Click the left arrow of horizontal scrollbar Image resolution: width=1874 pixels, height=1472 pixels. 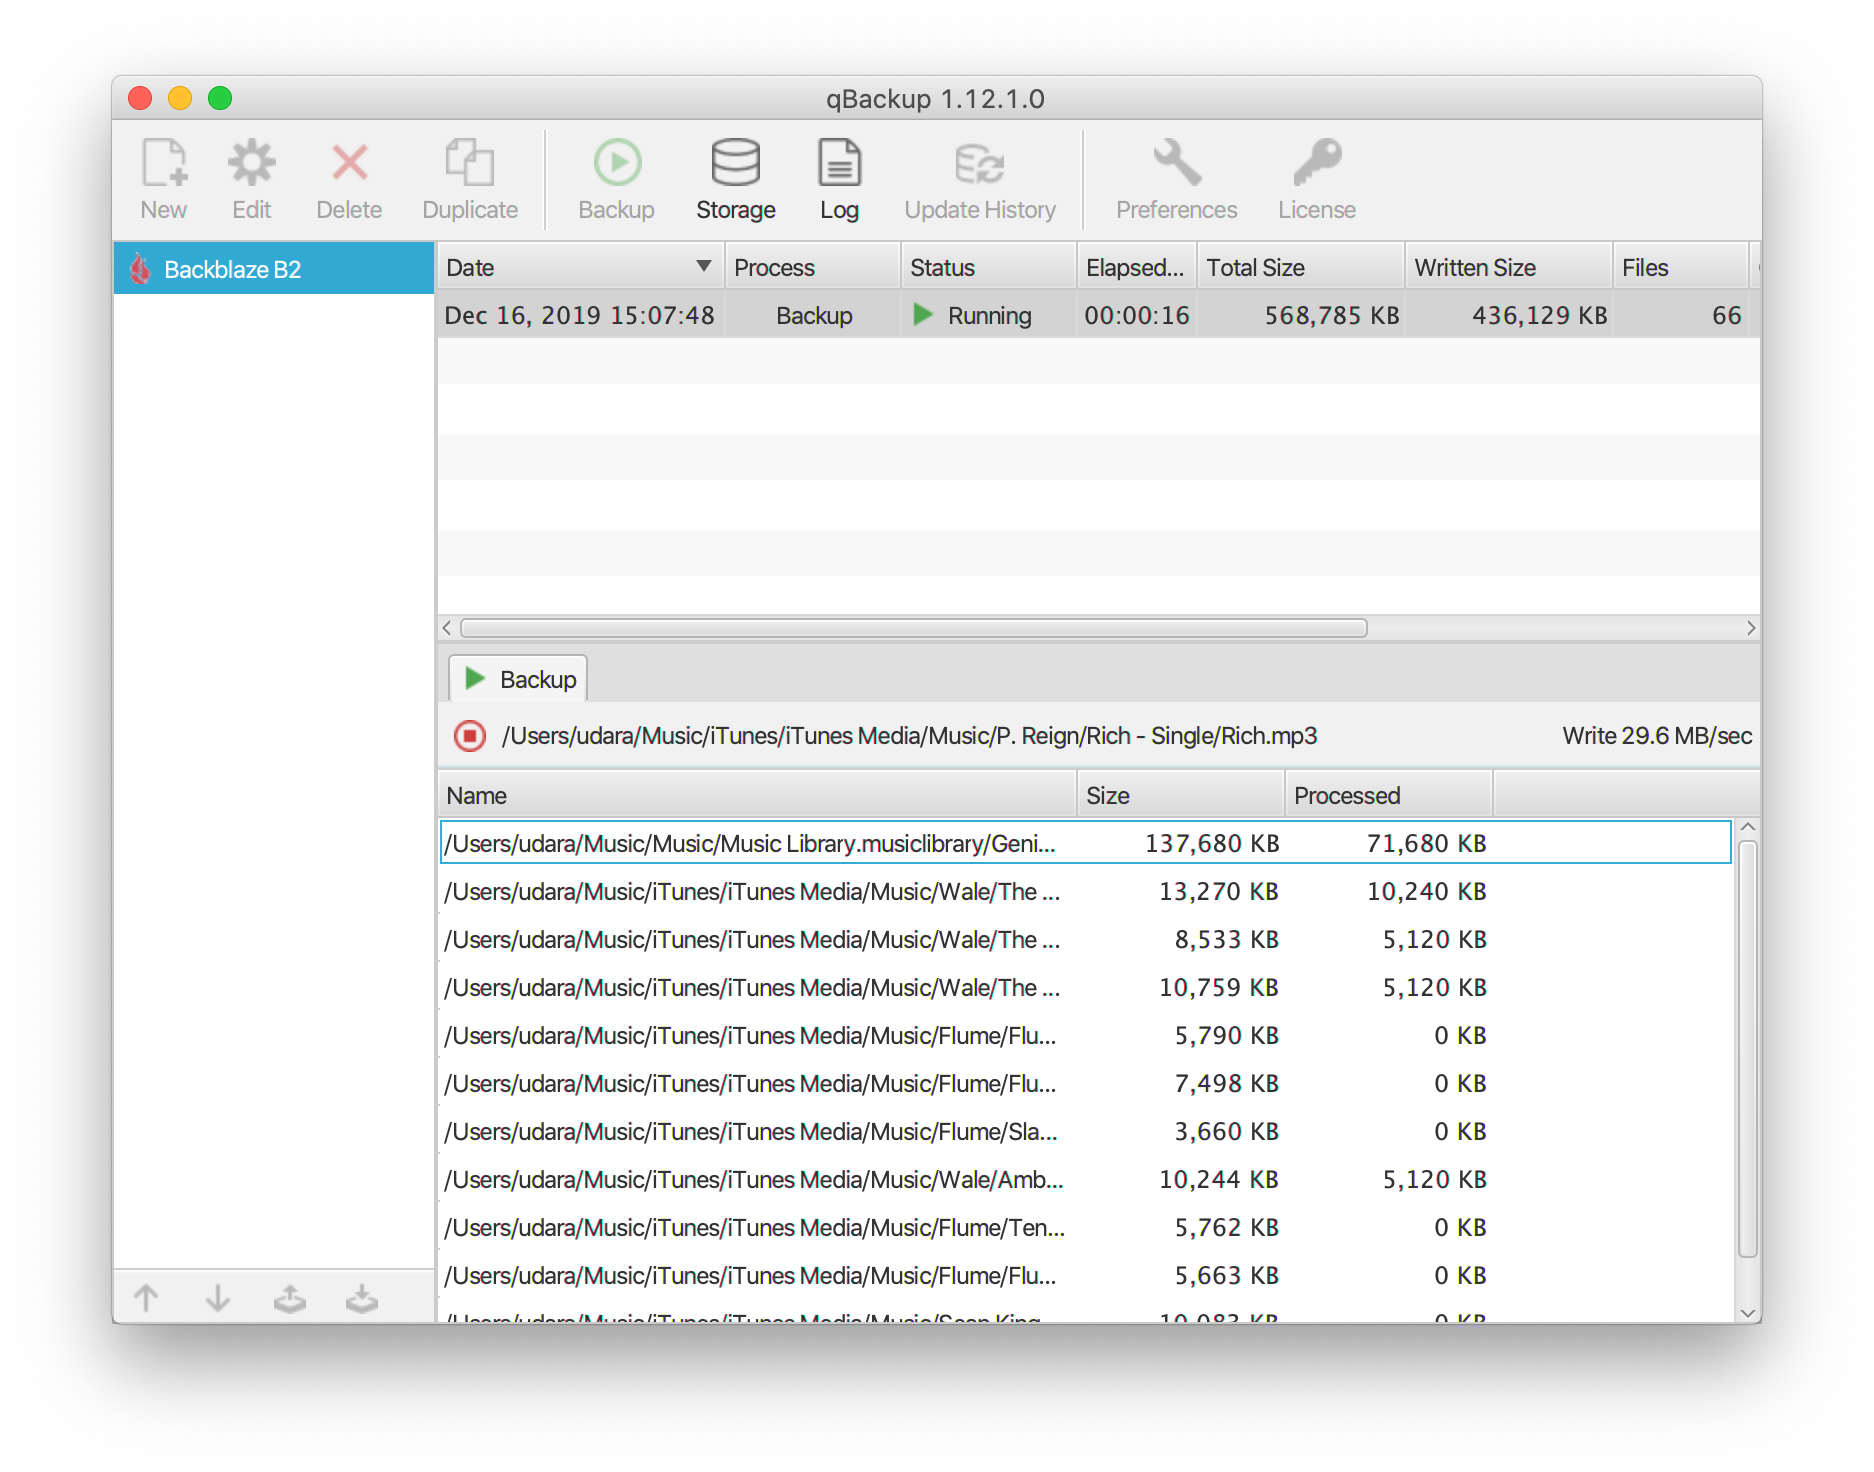(x=447, y=628)
